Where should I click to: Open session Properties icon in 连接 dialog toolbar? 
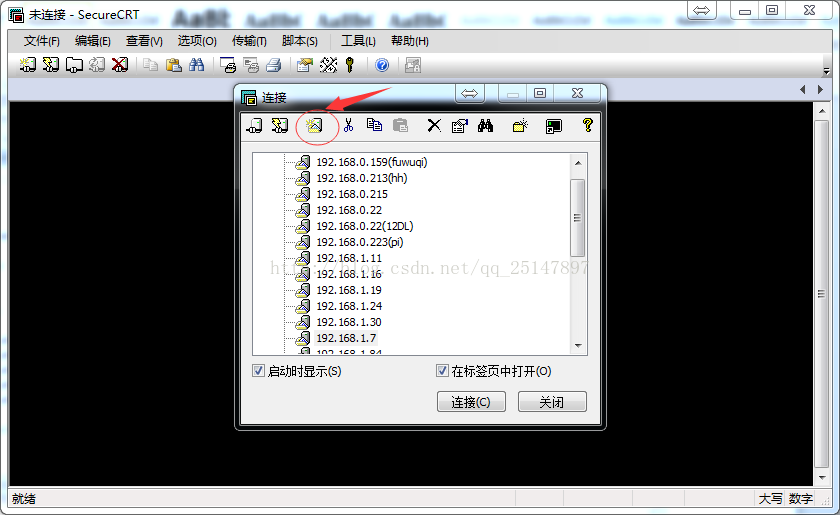coord(460,125)
